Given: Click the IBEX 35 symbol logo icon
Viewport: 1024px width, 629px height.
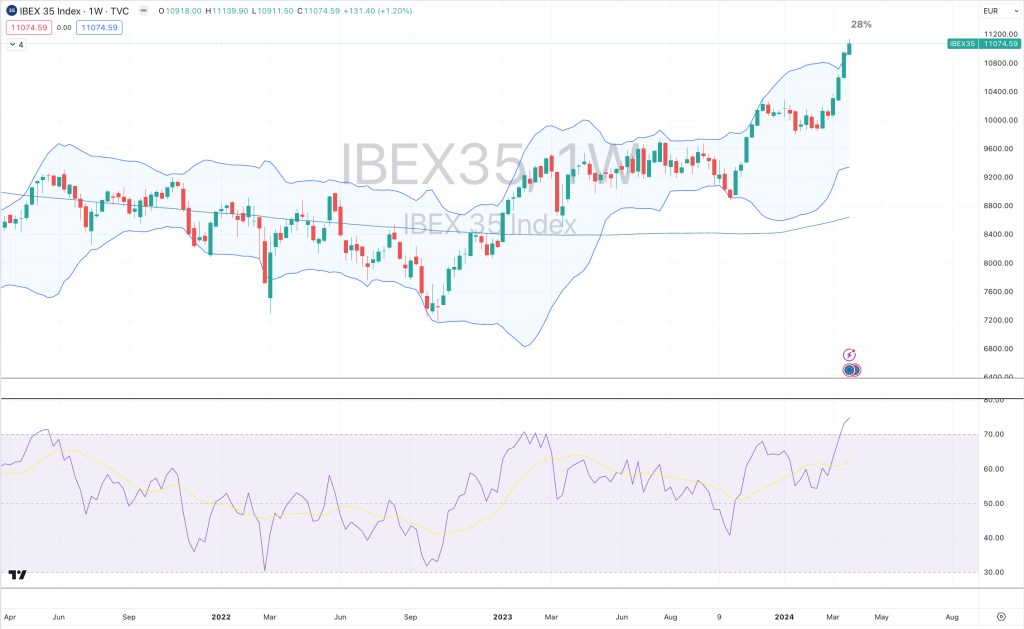Looking at the screenshot, I should [x=11, y=11].
